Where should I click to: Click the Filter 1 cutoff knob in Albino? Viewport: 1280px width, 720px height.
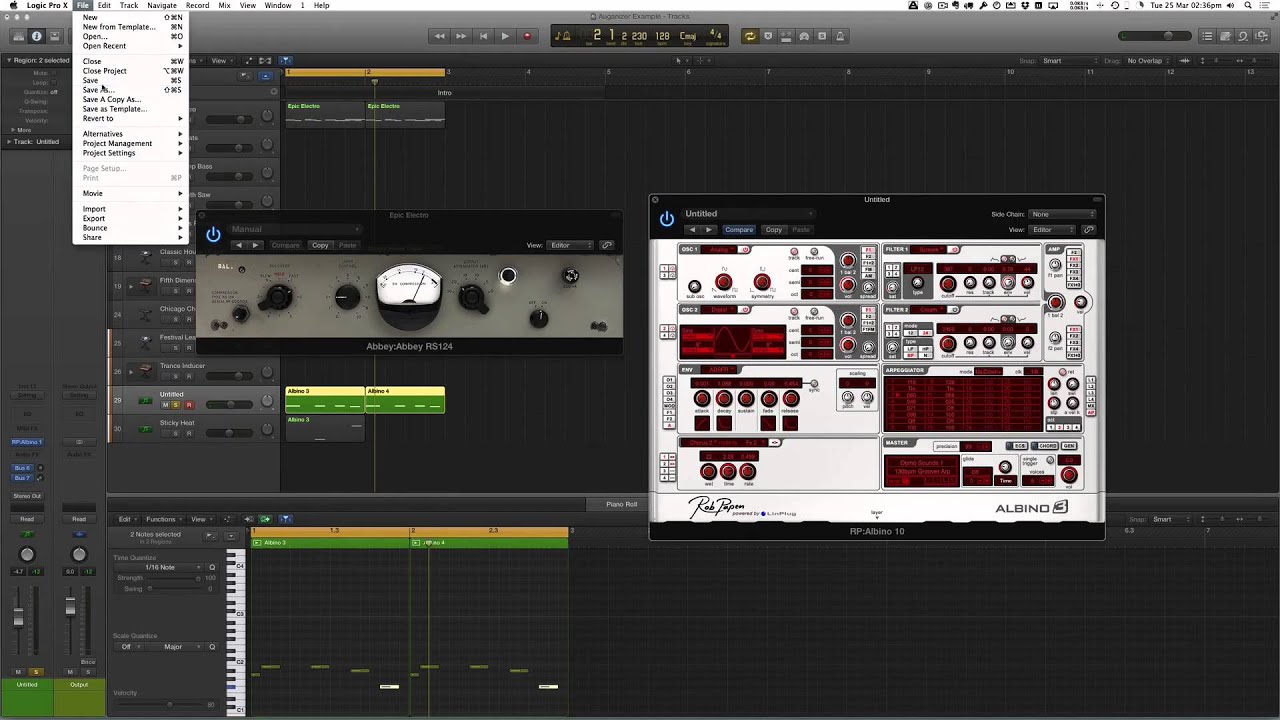[x=948, y=284]
